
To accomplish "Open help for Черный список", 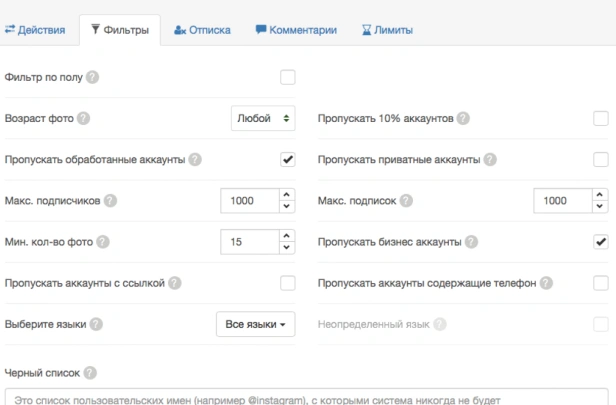I will point(90,373).
